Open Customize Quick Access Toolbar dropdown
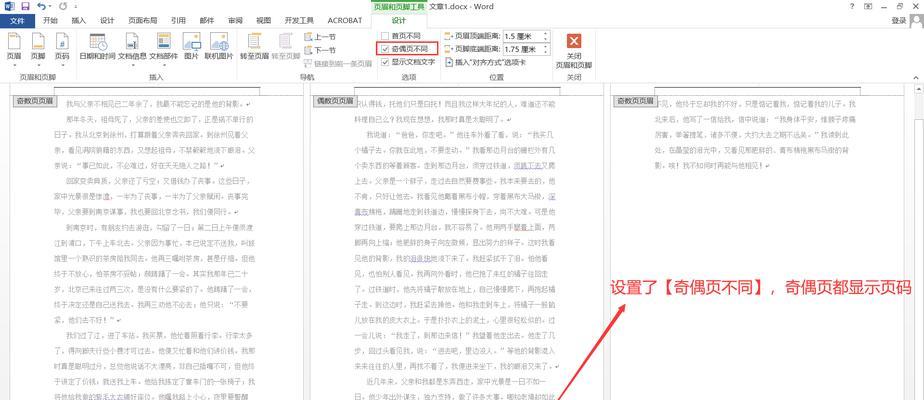The height and width of the screenshot is (400, 924). 78,6
